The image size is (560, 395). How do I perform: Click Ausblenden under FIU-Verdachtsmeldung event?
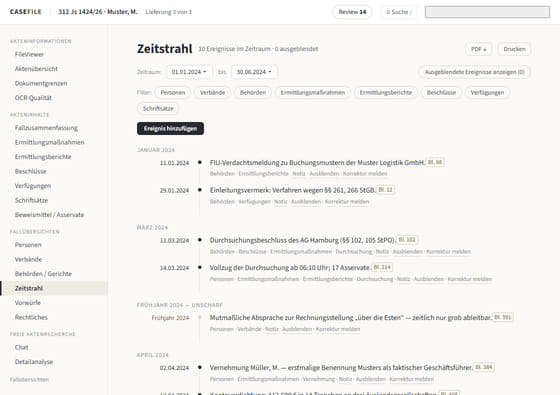[324, 174]
